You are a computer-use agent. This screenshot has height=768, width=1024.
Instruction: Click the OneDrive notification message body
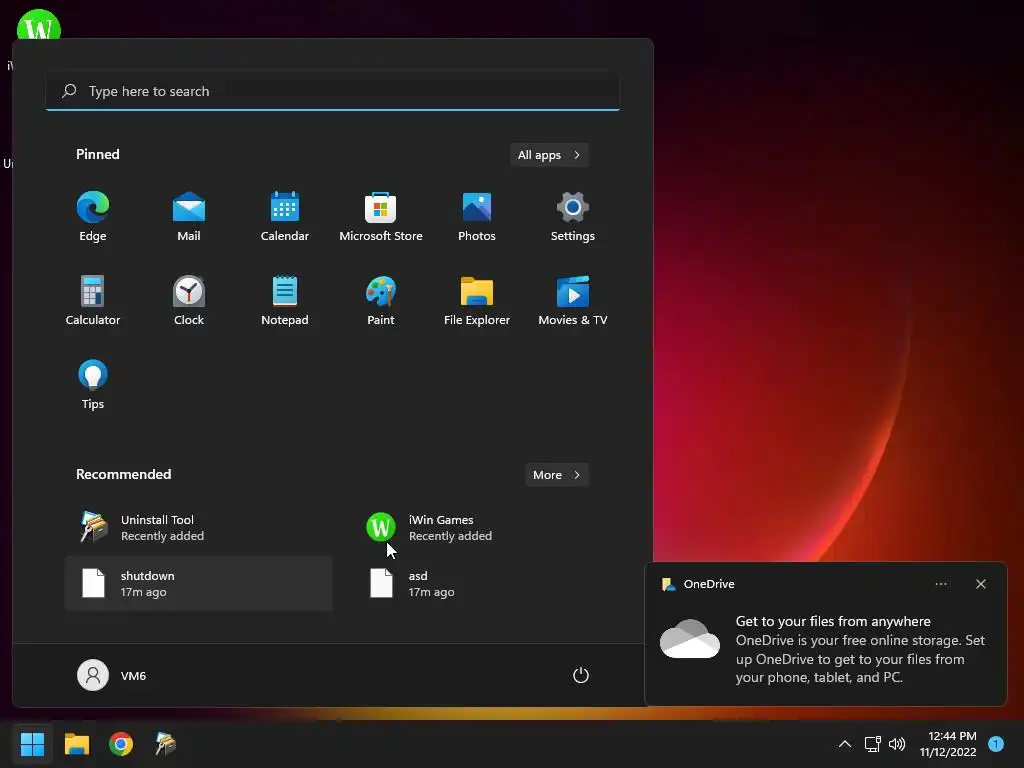point(860,649)
